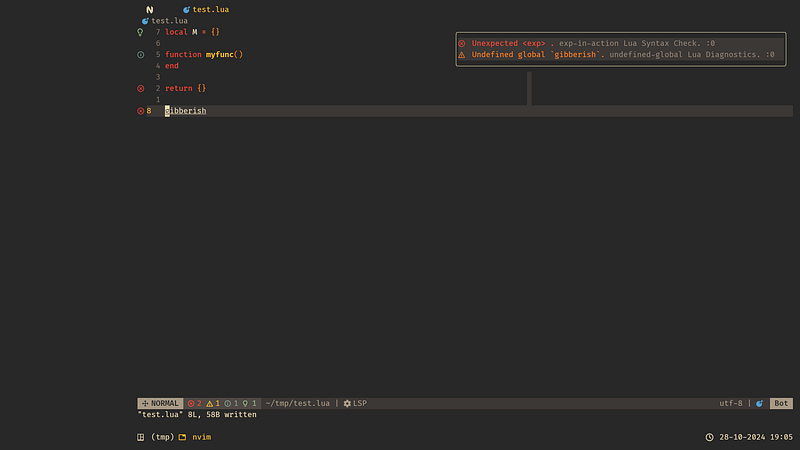Click the 'end' keyword line
The width and height of the screenshot is (800, 450).
172,66
